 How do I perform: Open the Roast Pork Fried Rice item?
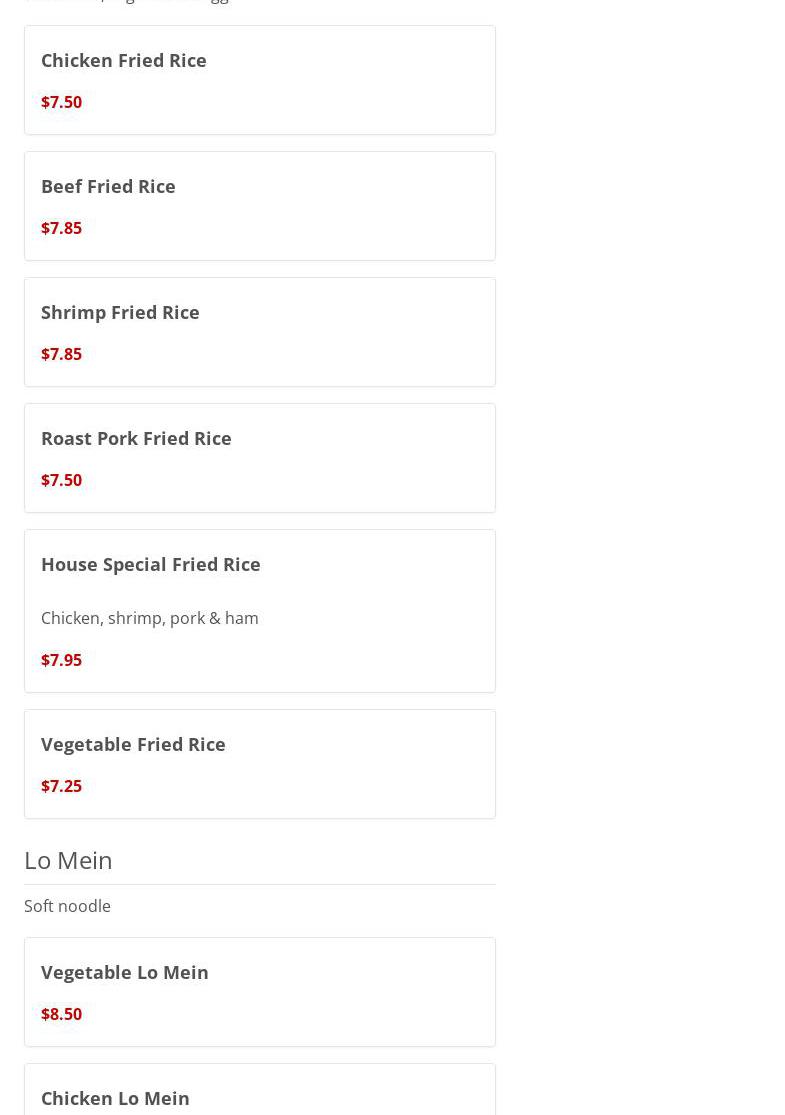pos(136,438)
